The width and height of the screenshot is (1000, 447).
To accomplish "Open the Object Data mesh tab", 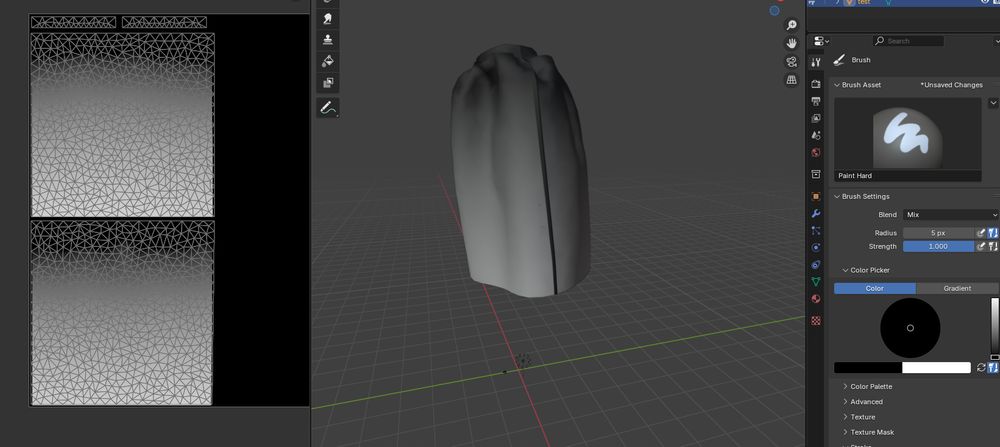I will (x=816, y=282).
